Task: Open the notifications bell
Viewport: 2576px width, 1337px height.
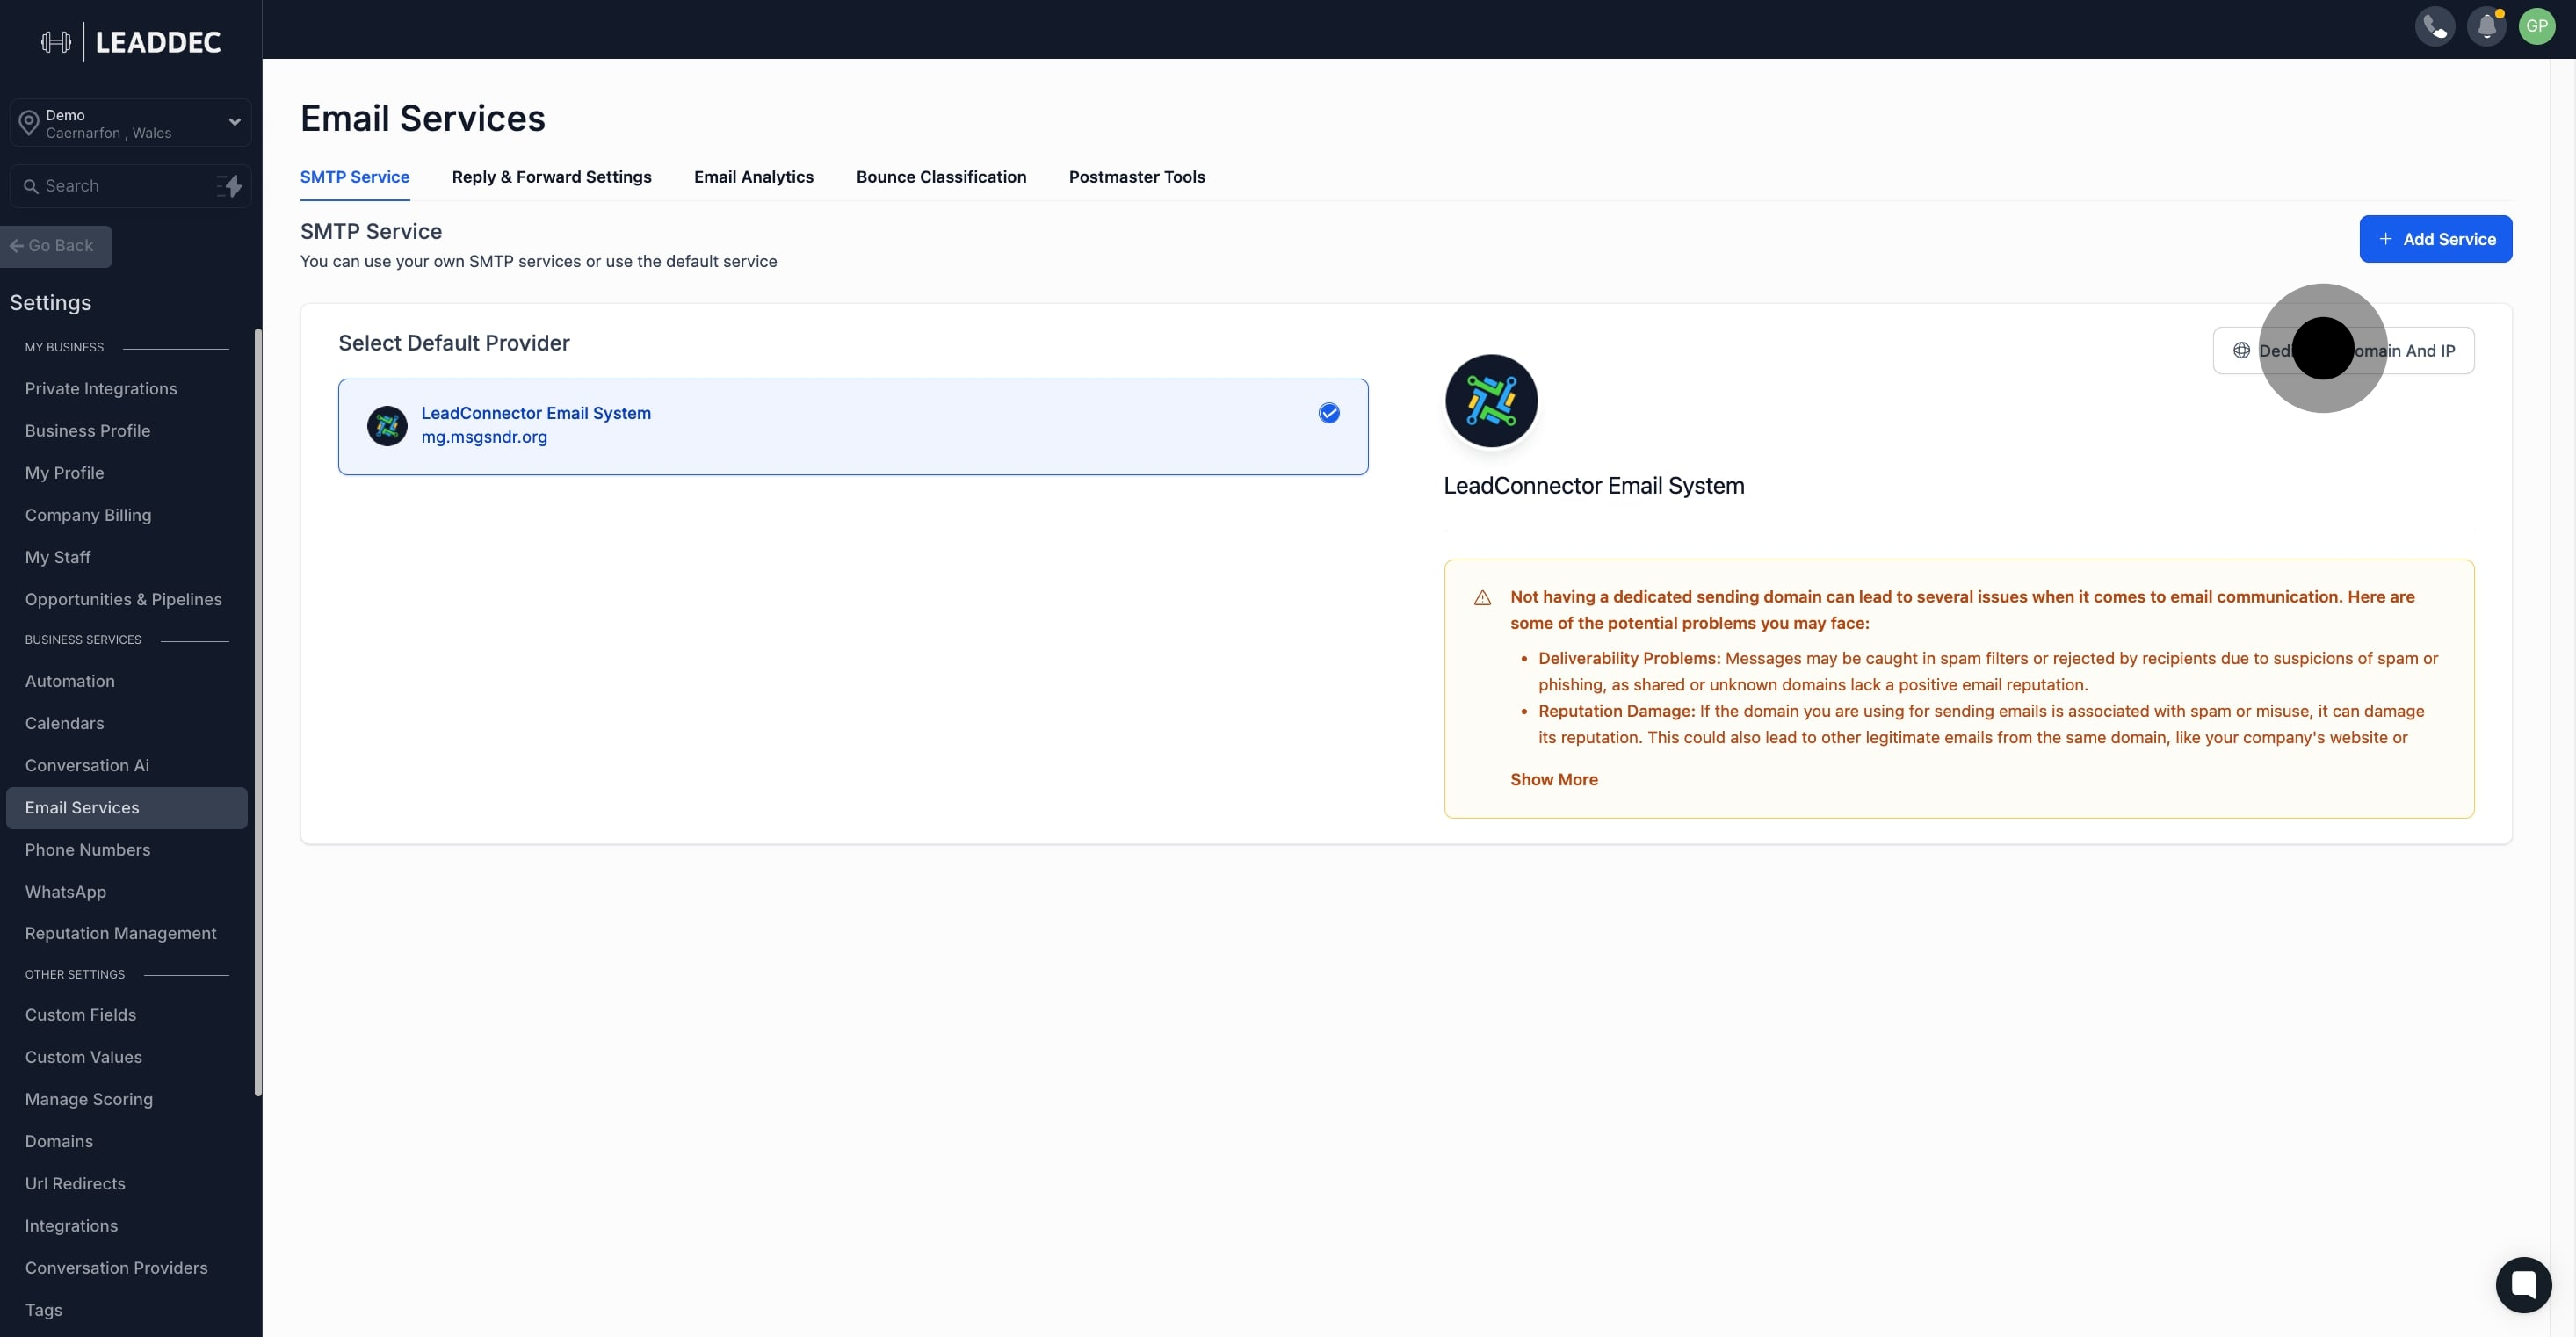Action: [2486, 26]
